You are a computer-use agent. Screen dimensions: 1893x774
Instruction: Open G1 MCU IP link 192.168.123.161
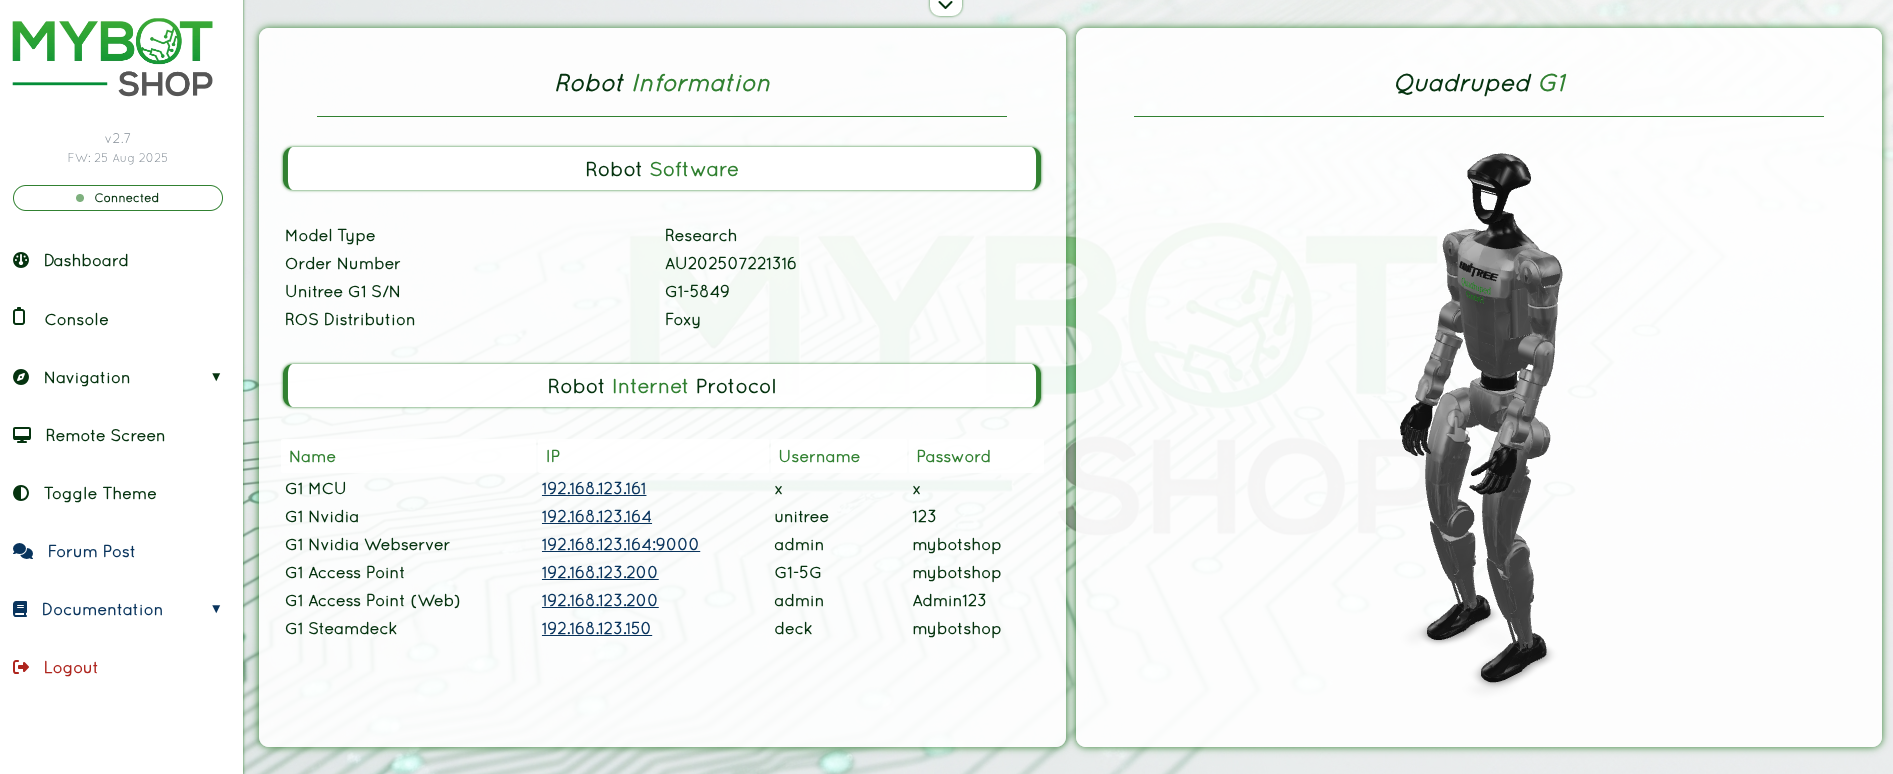point(593,489)
